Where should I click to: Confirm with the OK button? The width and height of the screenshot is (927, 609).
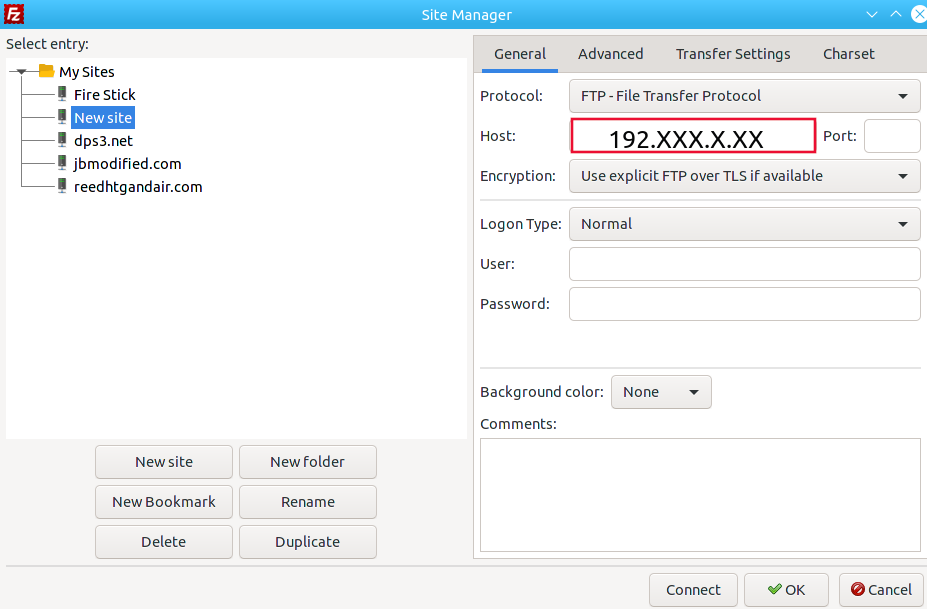click(786, 590)
